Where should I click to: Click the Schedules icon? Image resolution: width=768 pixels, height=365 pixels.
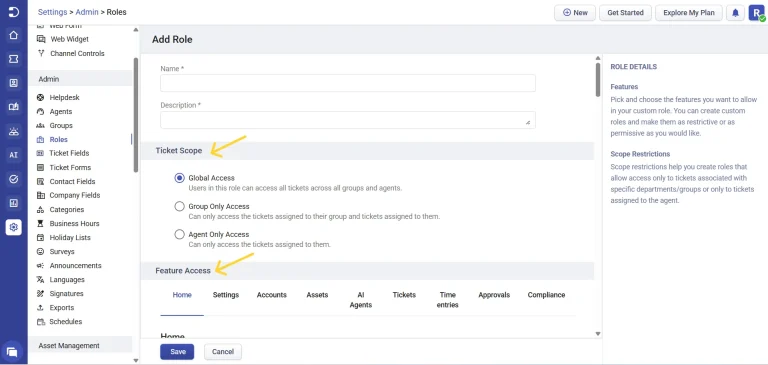[40, 322]
